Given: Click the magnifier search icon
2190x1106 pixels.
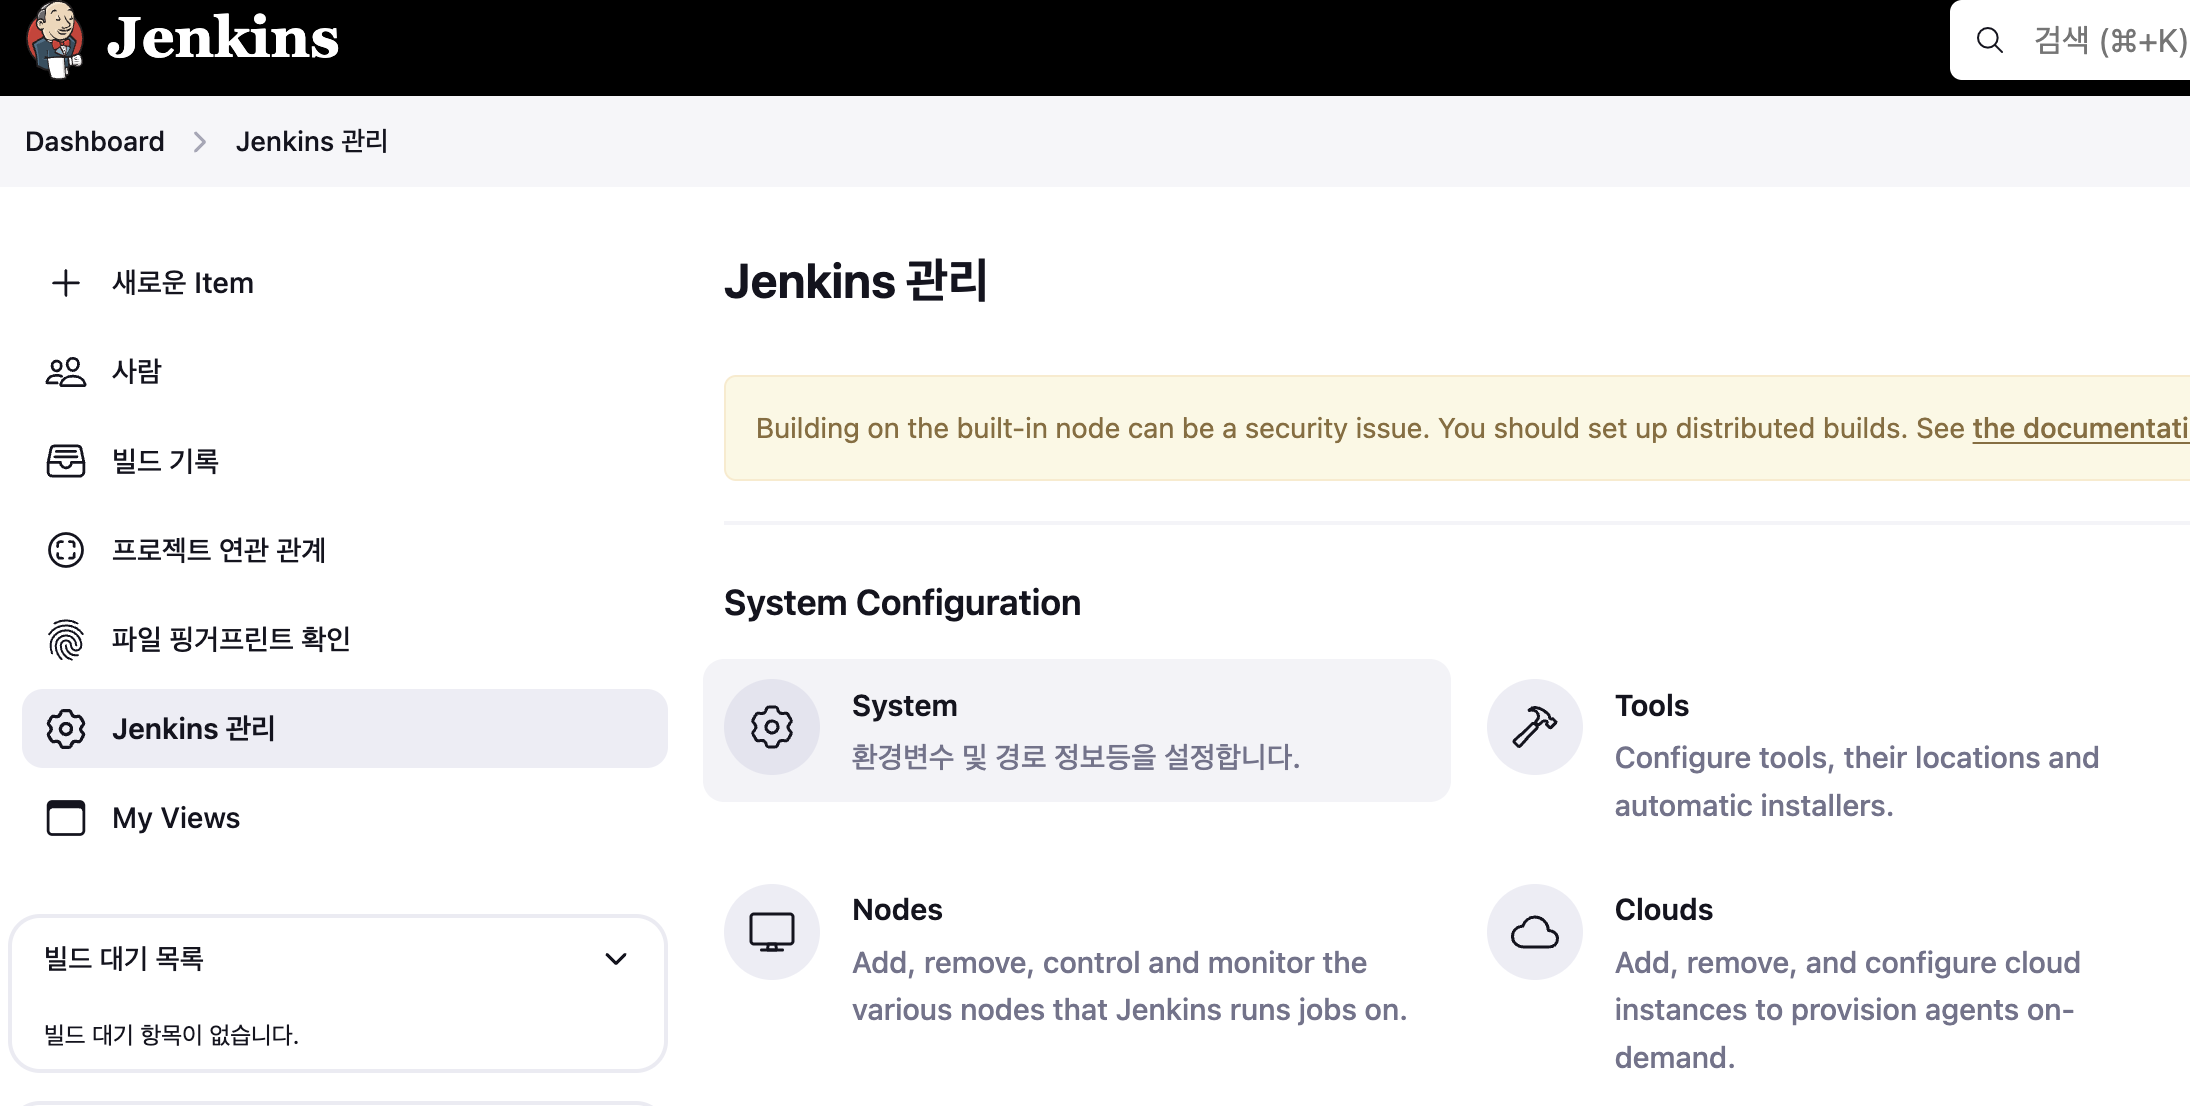Looking at the screenshot, I should [1990, 41].
